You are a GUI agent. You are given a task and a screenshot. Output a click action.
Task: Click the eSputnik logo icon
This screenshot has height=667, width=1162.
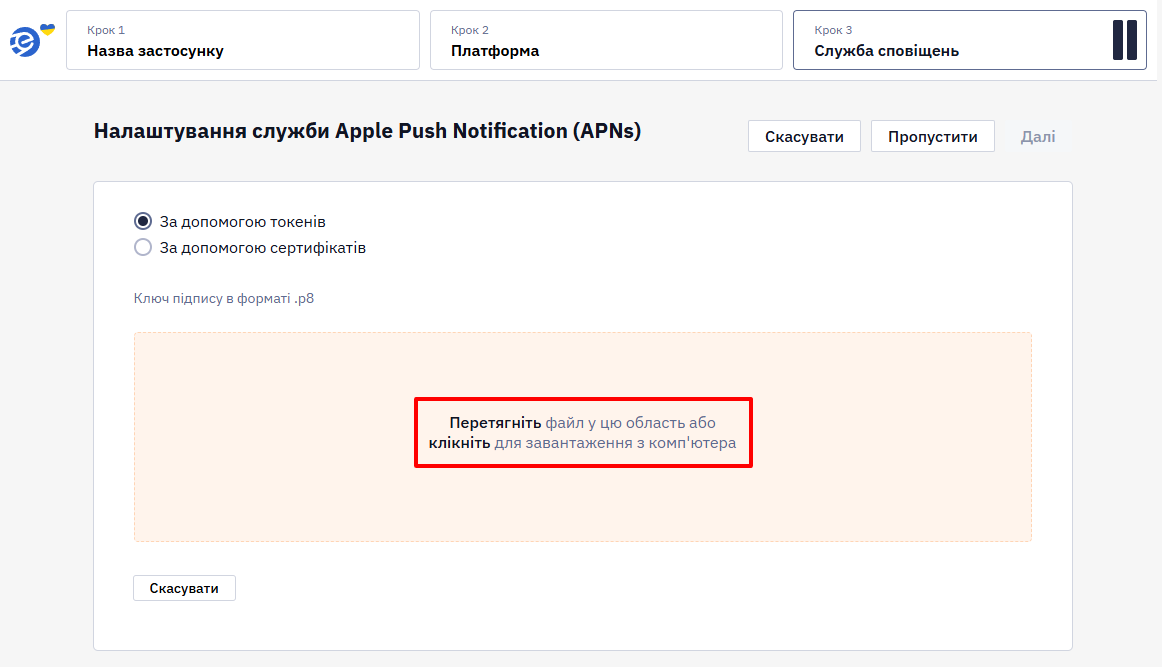pyautogui.click(x=31, y=40)
